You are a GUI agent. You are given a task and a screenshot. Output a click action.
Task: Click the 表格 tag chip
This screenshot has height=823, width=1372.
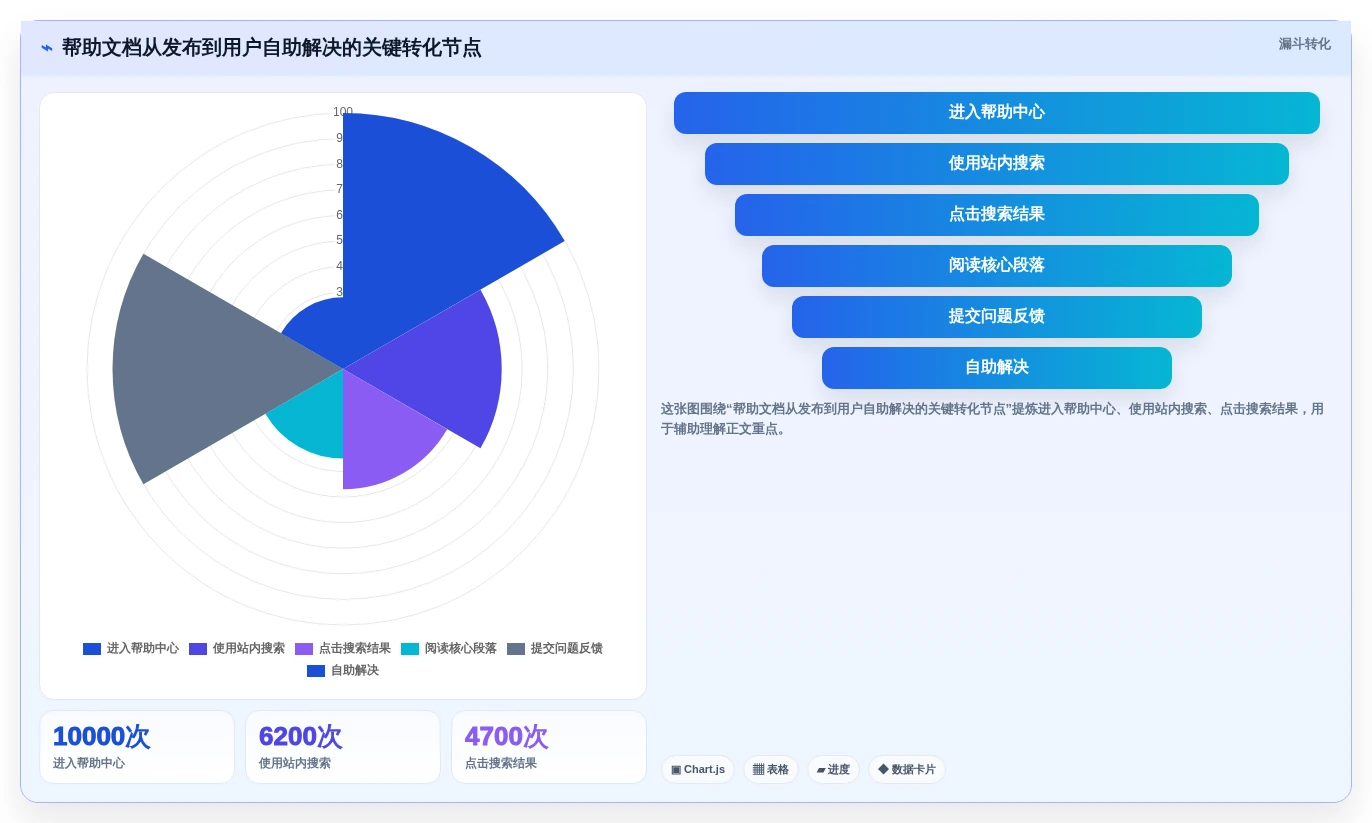[x=771, y=770]
